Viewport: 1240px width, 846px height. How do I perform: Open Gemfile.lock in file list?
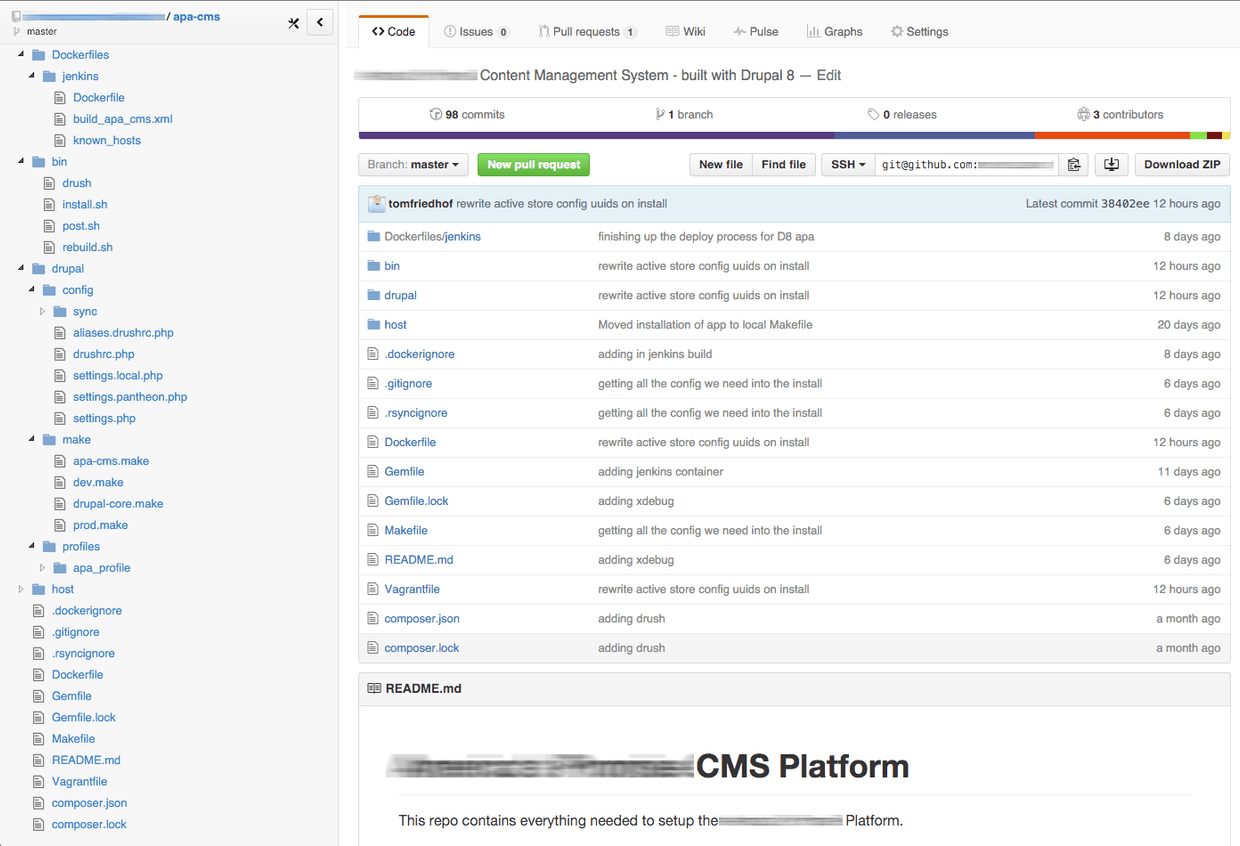pyautogui.click(x=416, y=501)
